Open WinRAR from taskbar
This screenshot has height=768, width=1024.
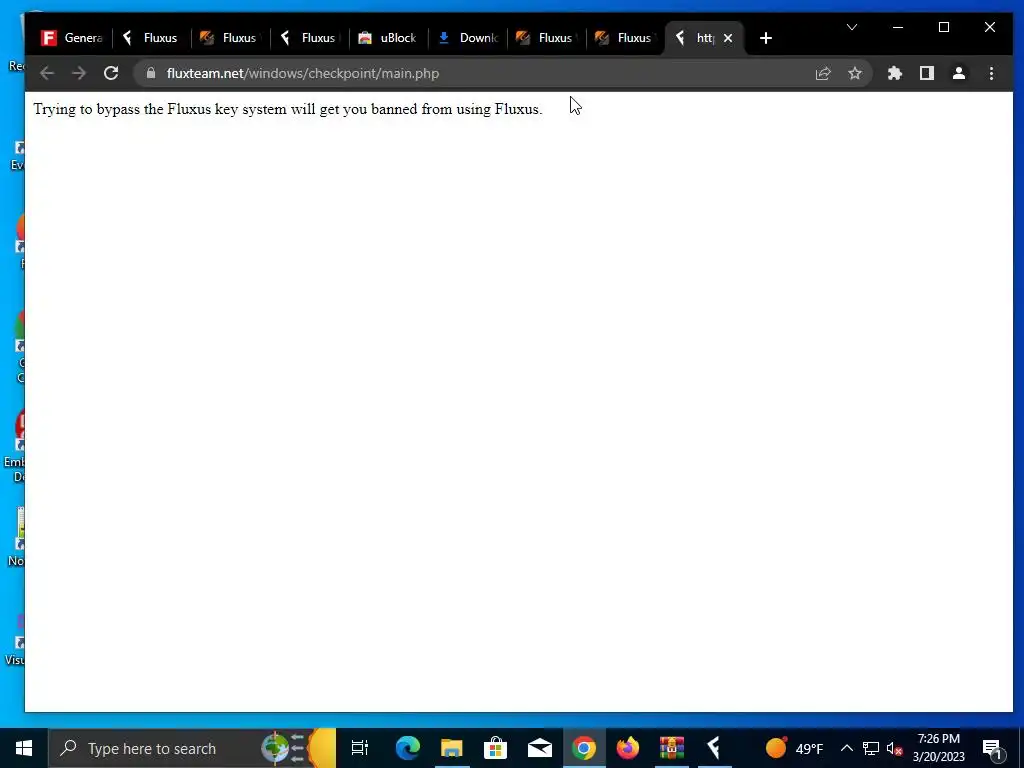pos(671,748)
